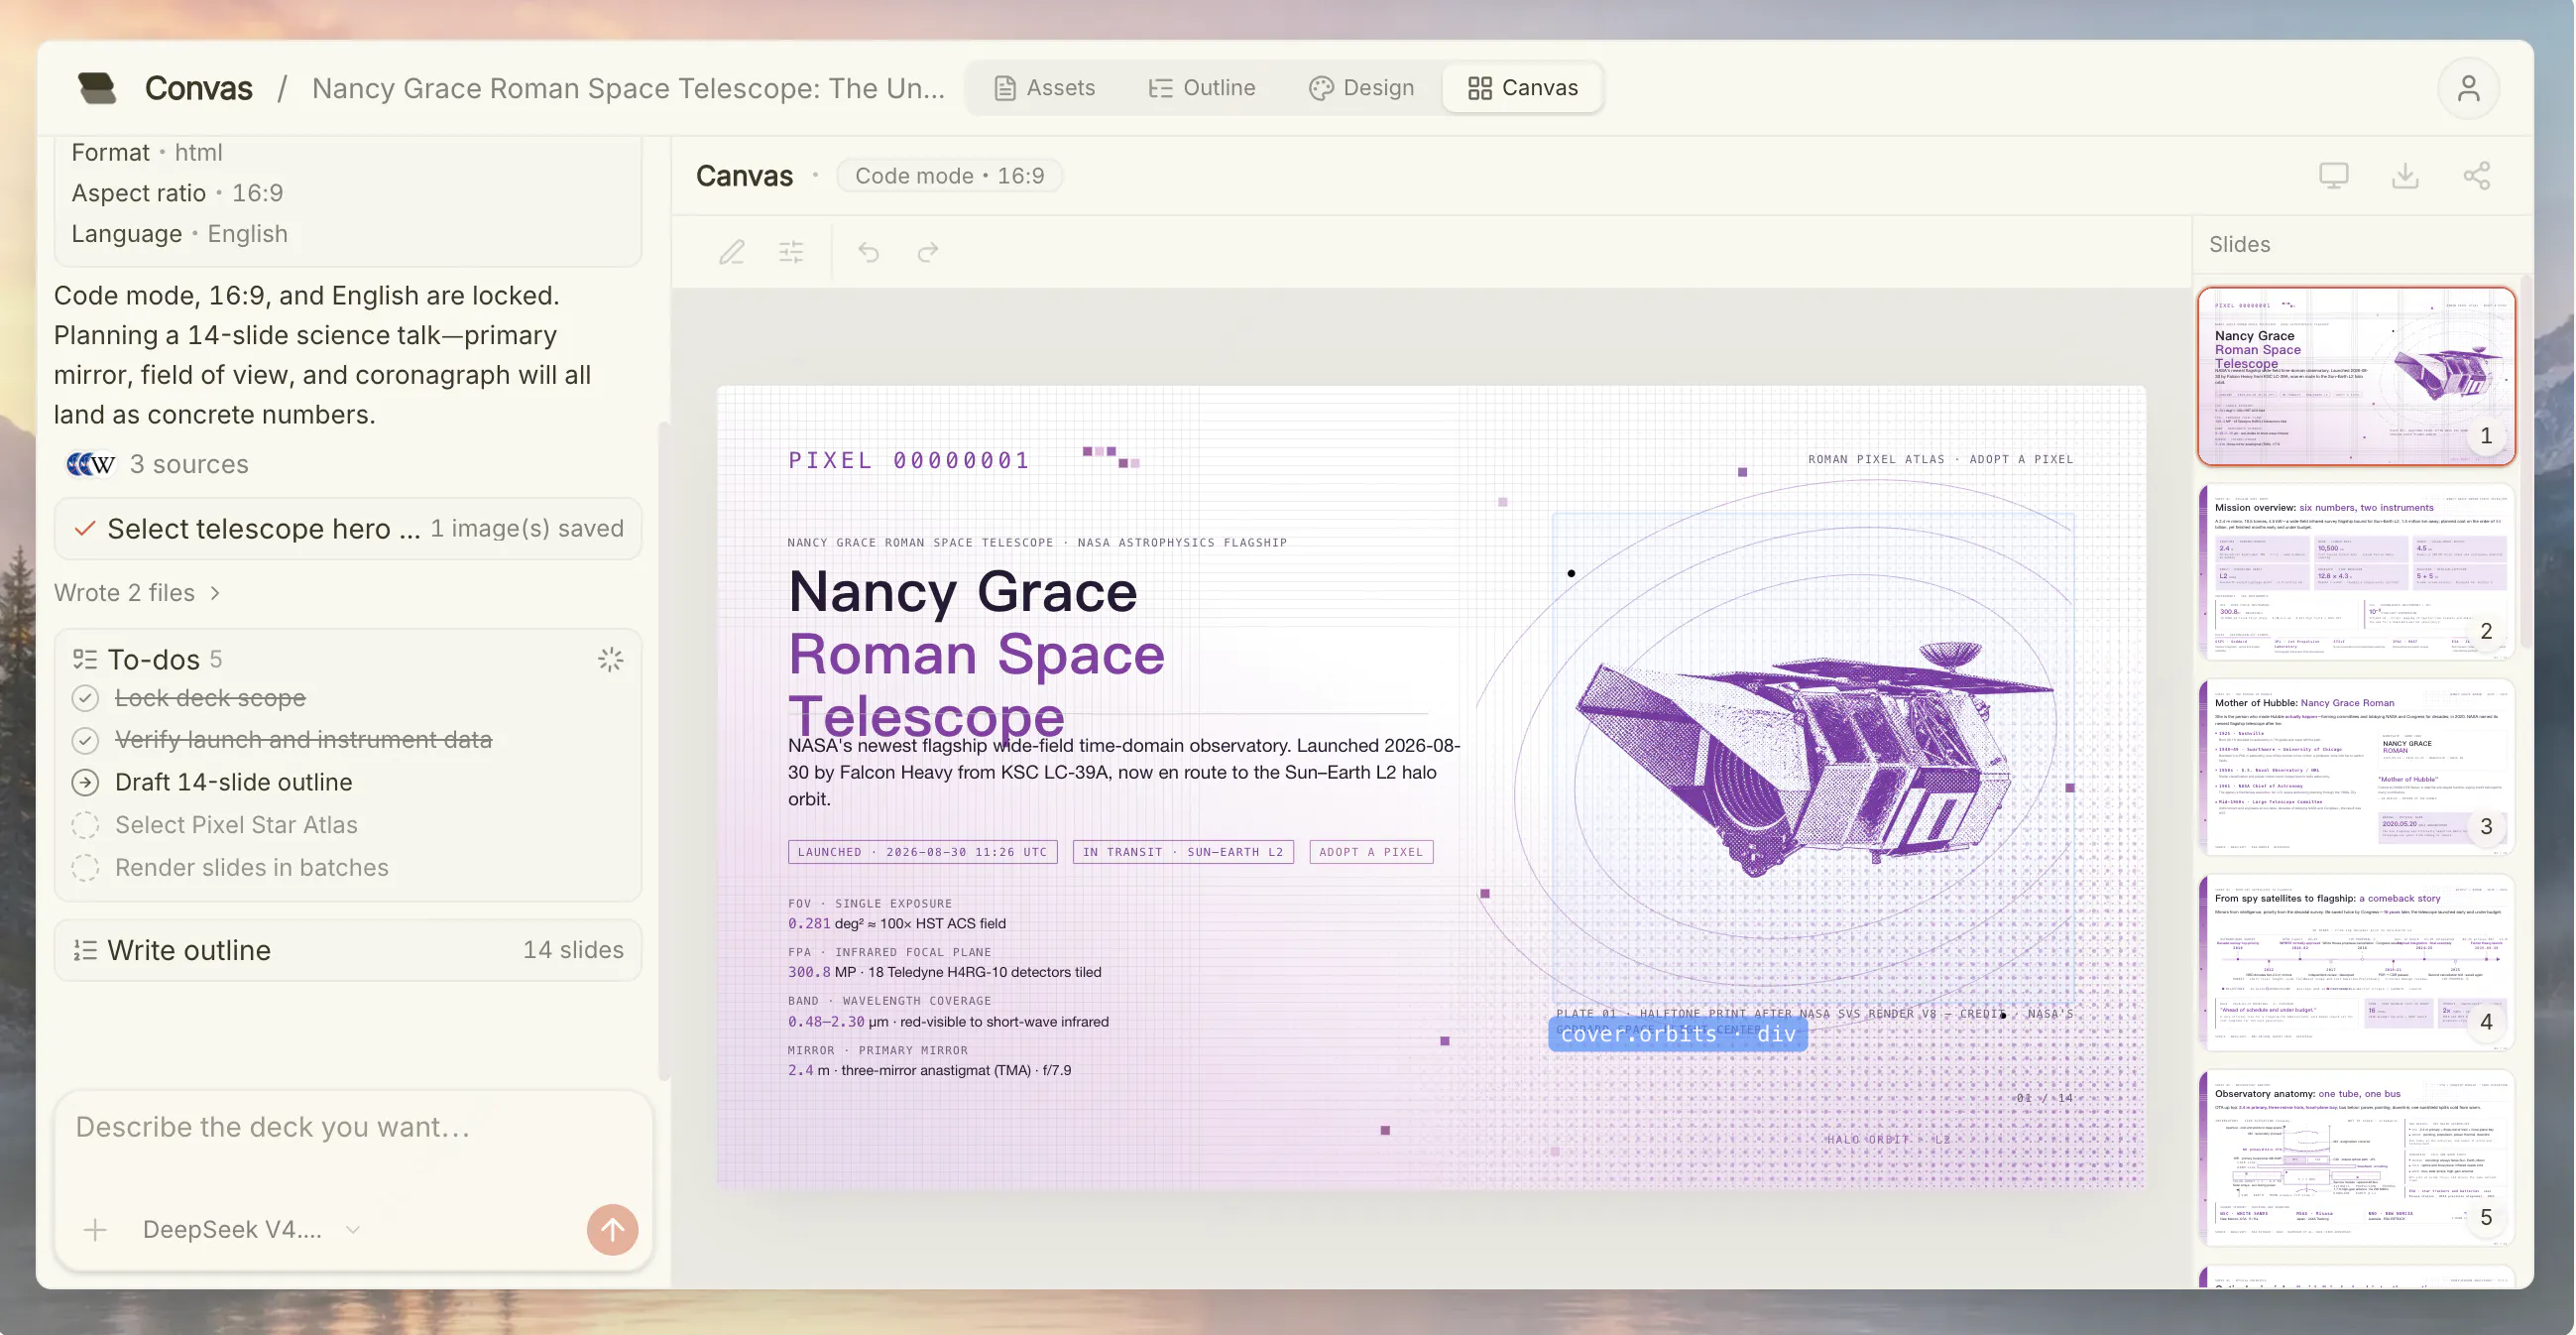Screen dimensions: 2576x1335
Task: Click the Slides panel heading
Action: (2238, 245)
